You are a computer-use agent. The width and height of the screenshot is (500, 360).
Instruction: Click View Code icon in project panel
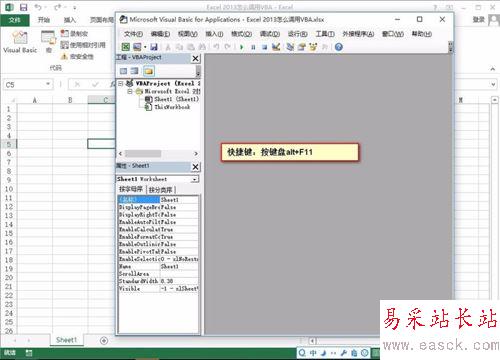point(124,71)
